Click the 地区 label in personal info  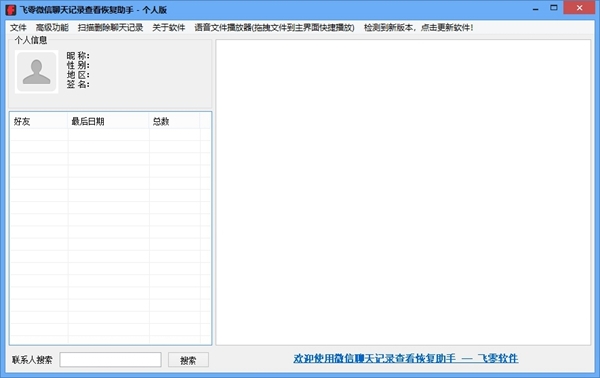coord(78,75)
